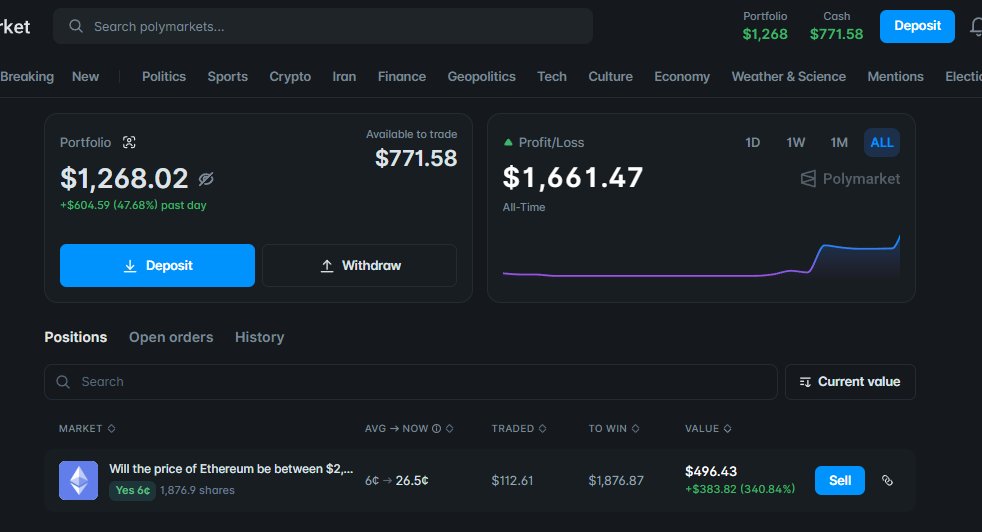Click the $1,268.02 portfolio value
Screen dimensions: 982x532
click(124, 179)
